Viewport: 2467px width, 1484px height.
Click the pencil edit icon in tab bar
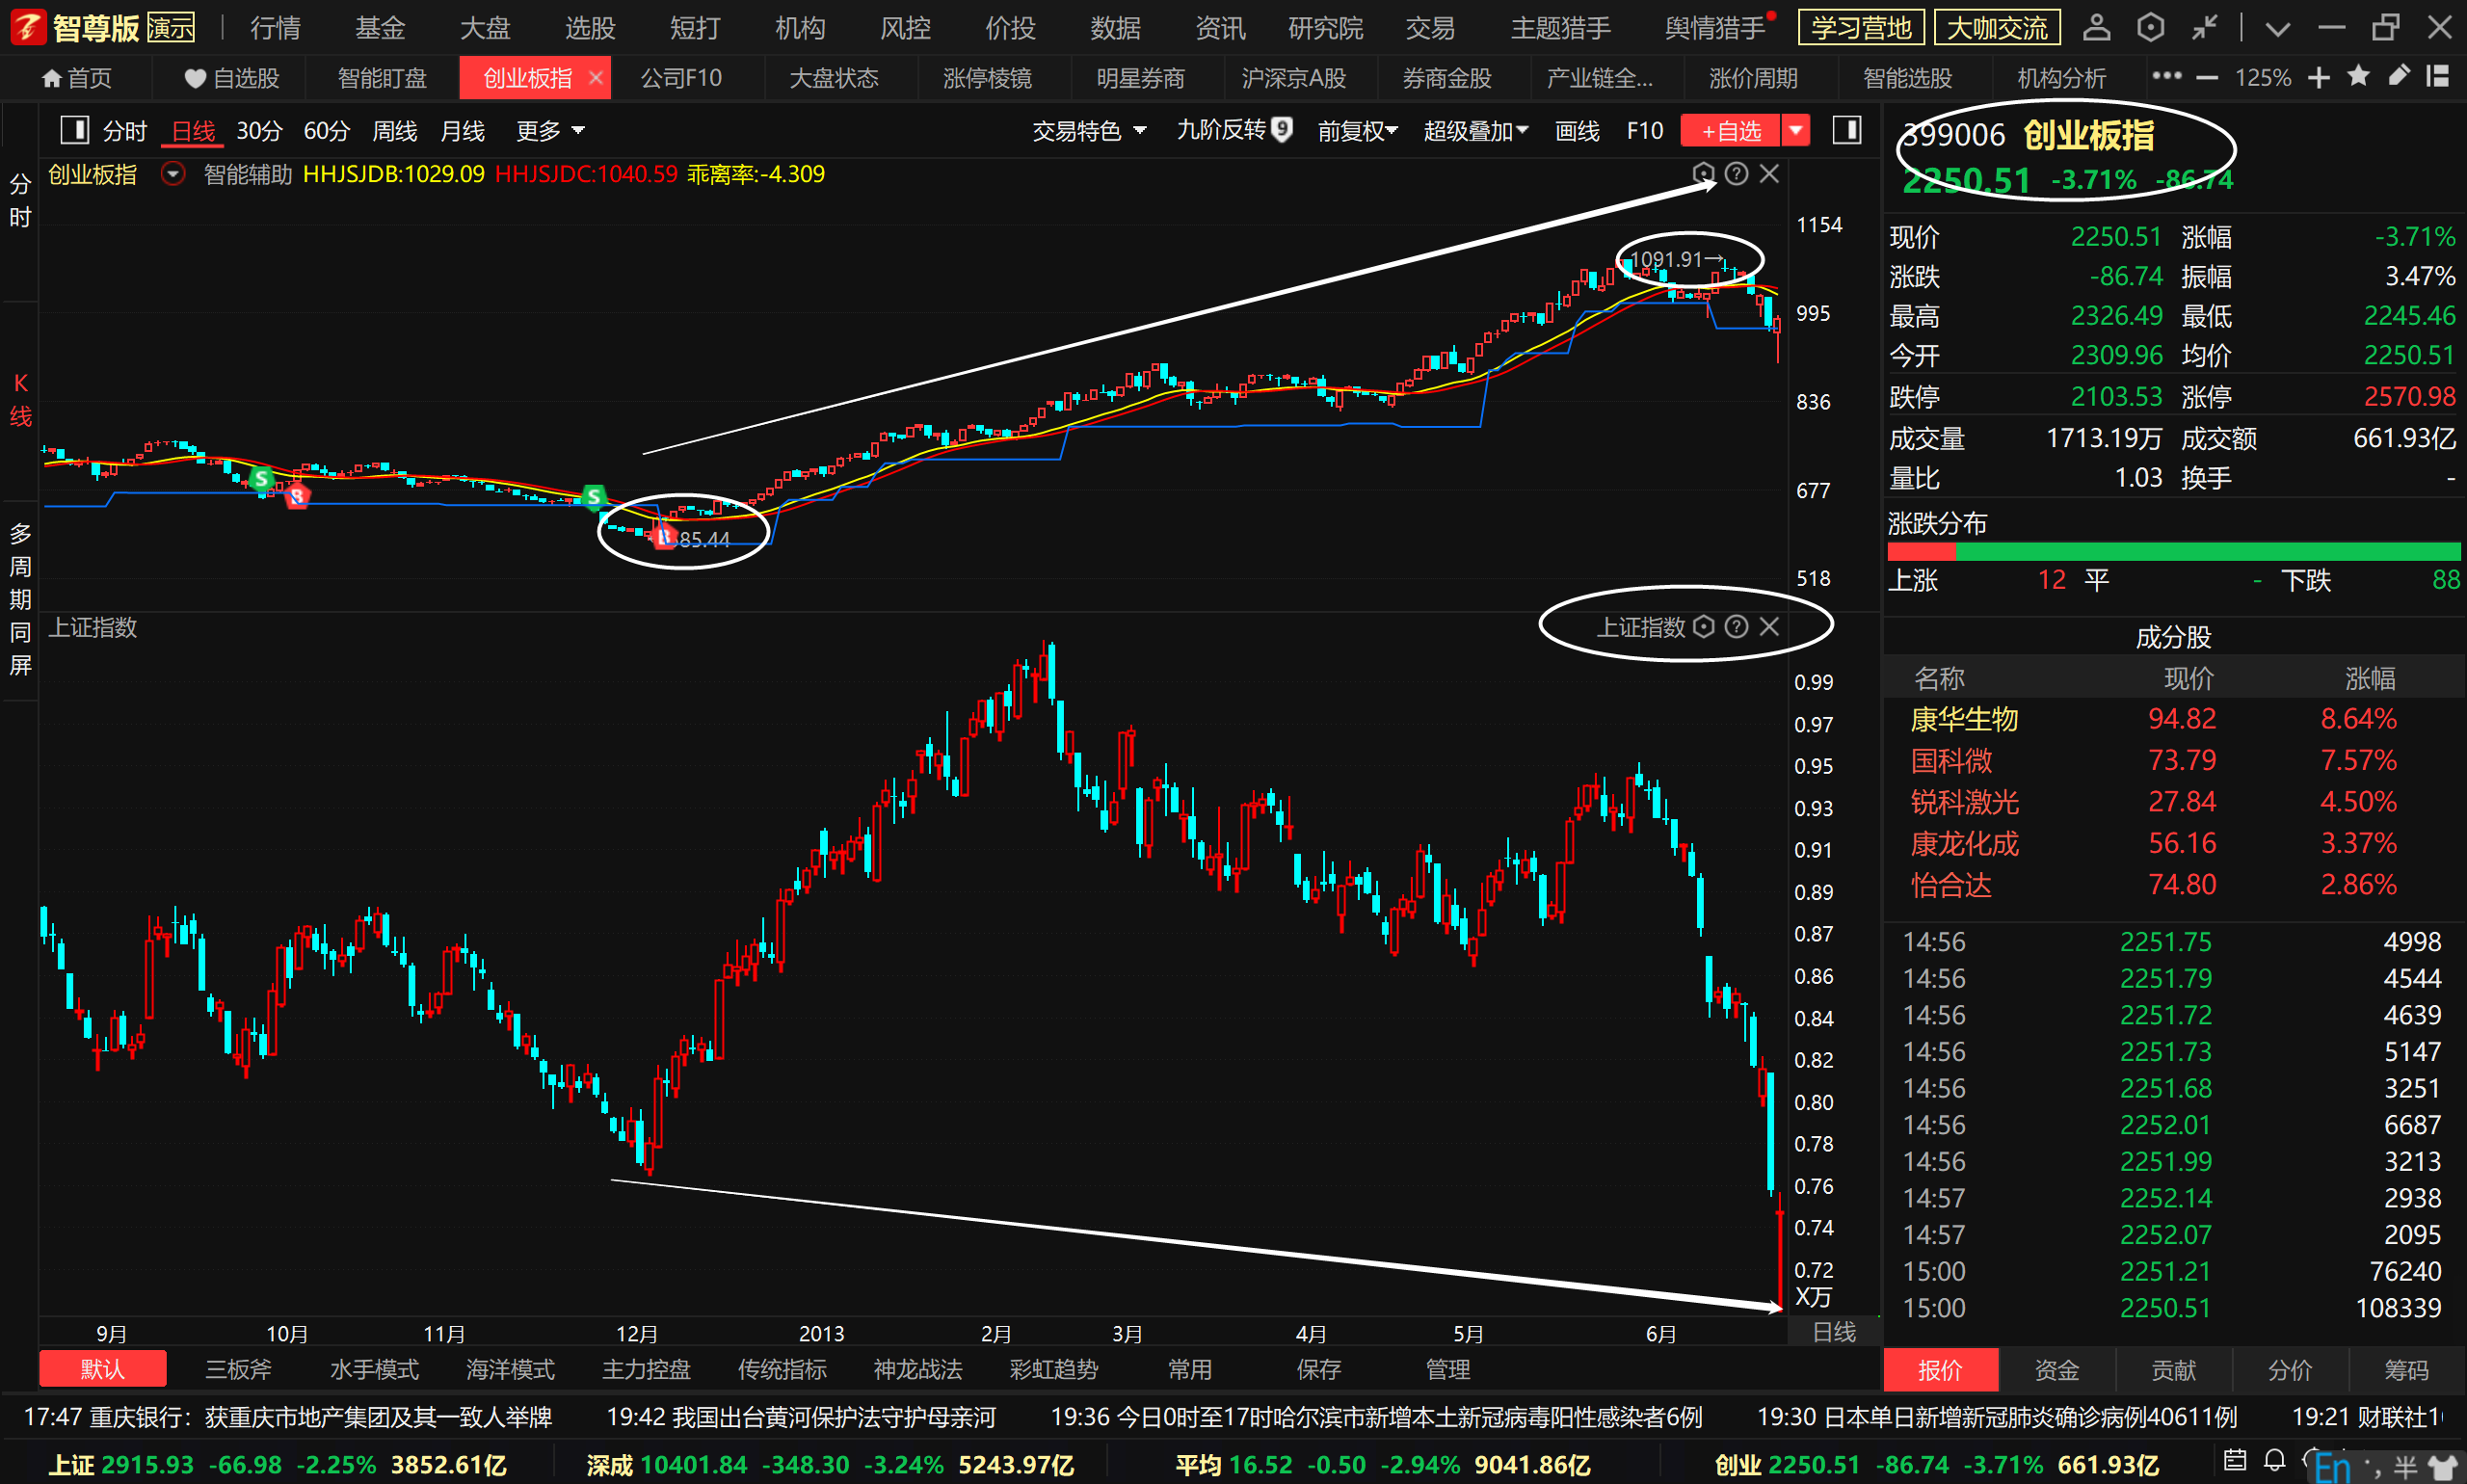coord(2398,76)
